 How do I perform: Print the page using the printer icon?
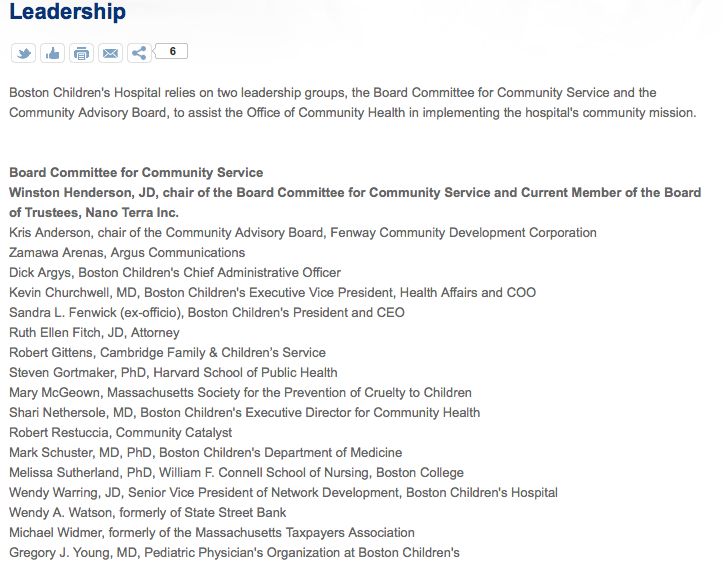click(x=81, y=53)
